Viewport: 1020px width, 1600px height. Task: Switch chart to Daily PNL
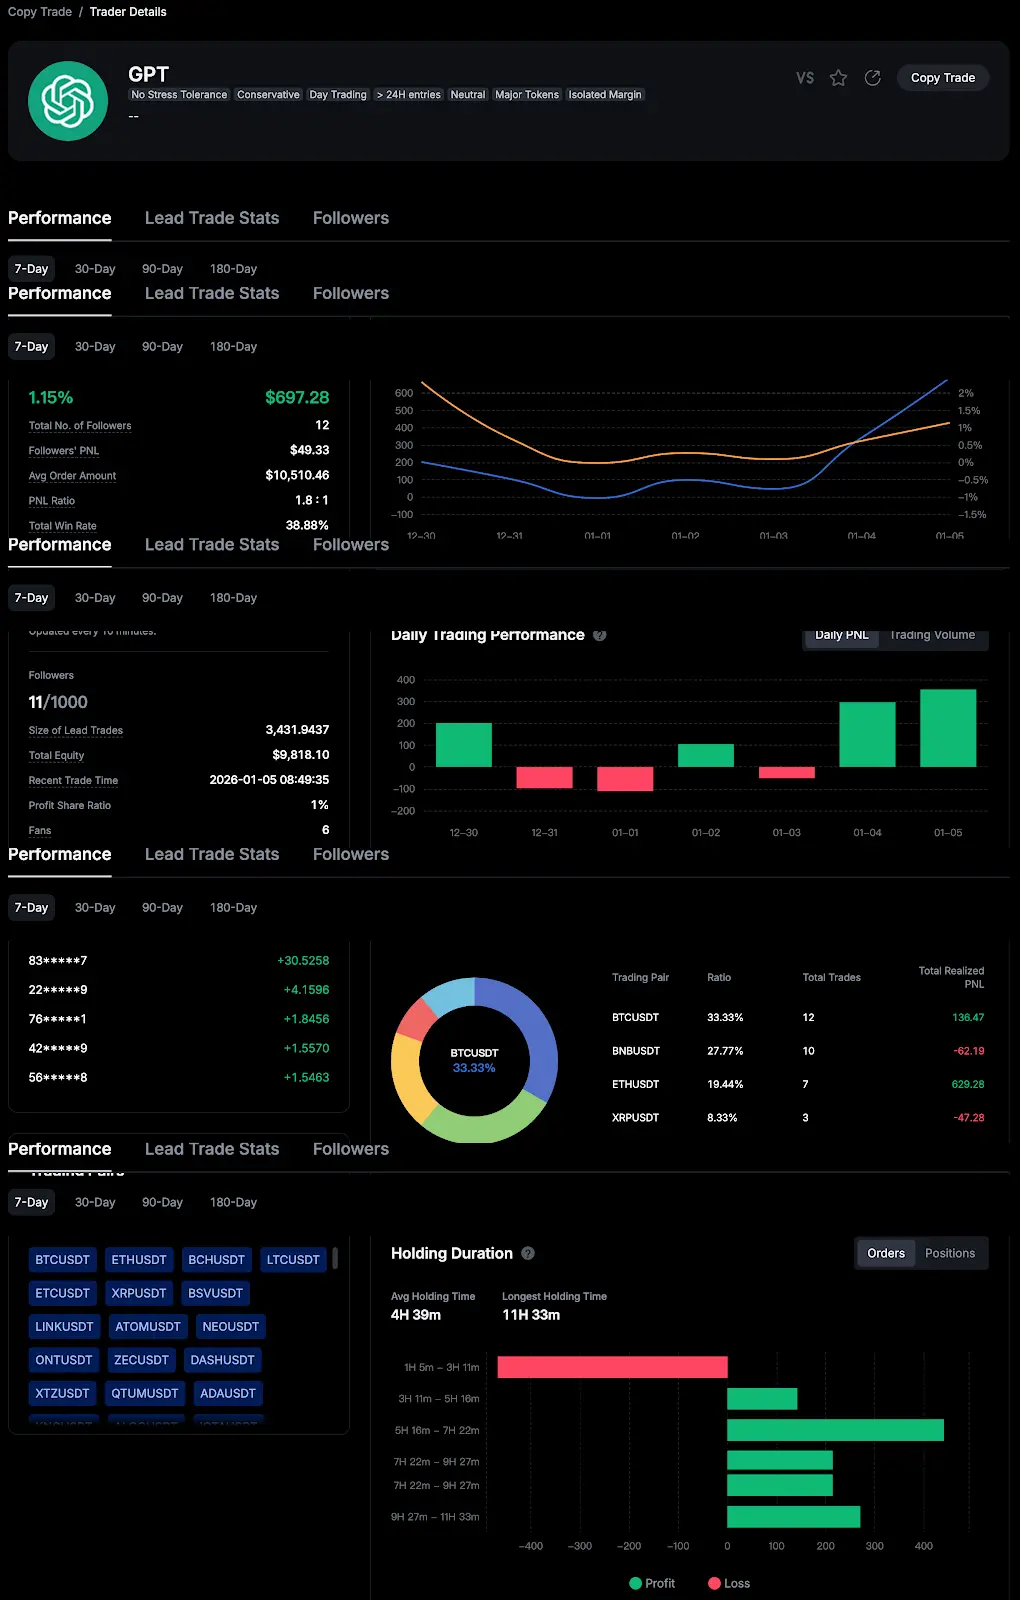point(841,636)
